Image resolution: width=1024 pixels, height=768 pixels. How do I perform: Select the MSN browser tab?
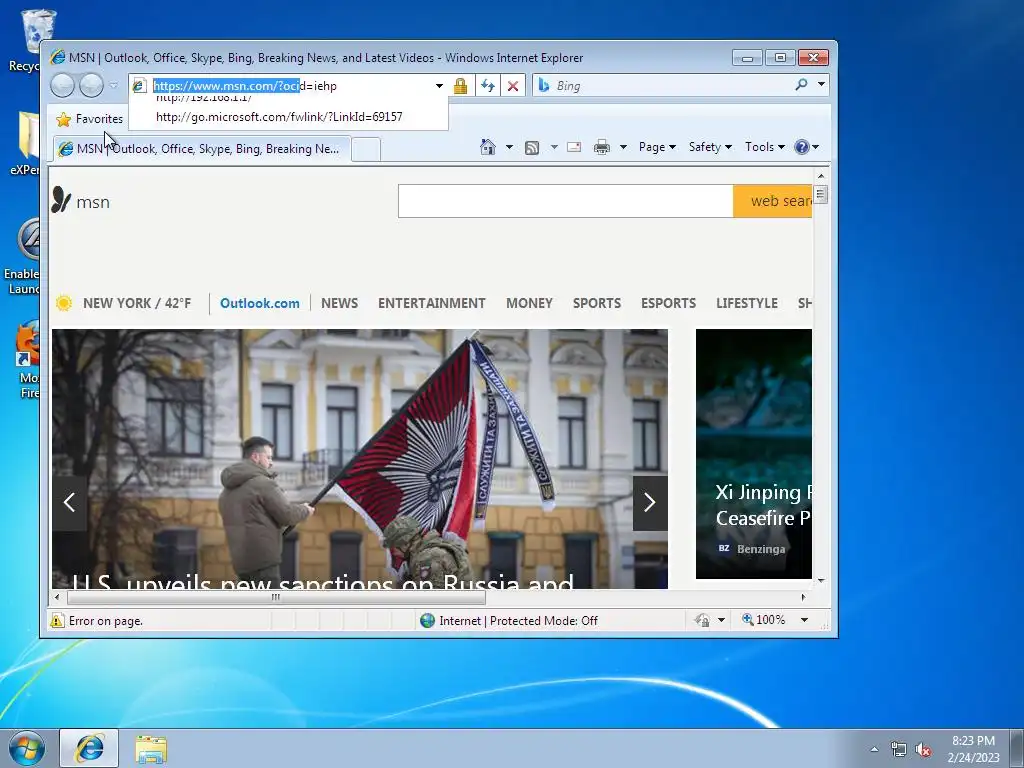coord(202,149)
